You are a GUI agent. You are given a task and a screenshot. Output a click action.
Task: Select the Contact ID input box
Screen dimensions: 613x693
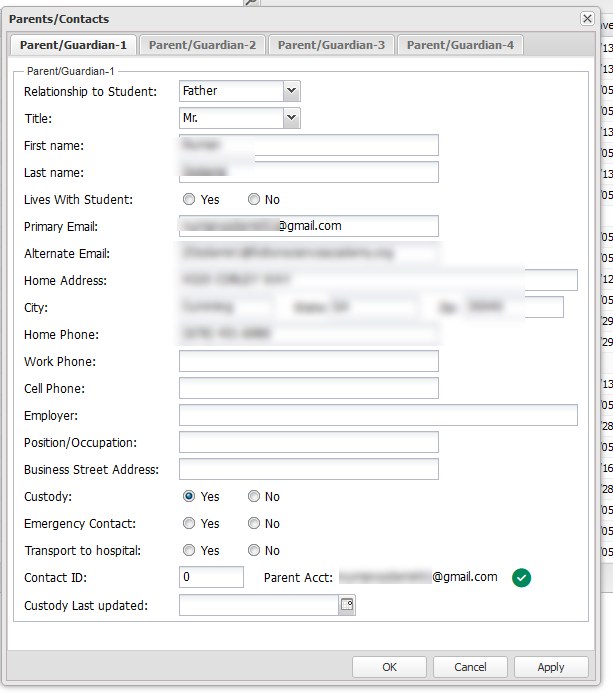pyautogui.click(x=211, y=577)
